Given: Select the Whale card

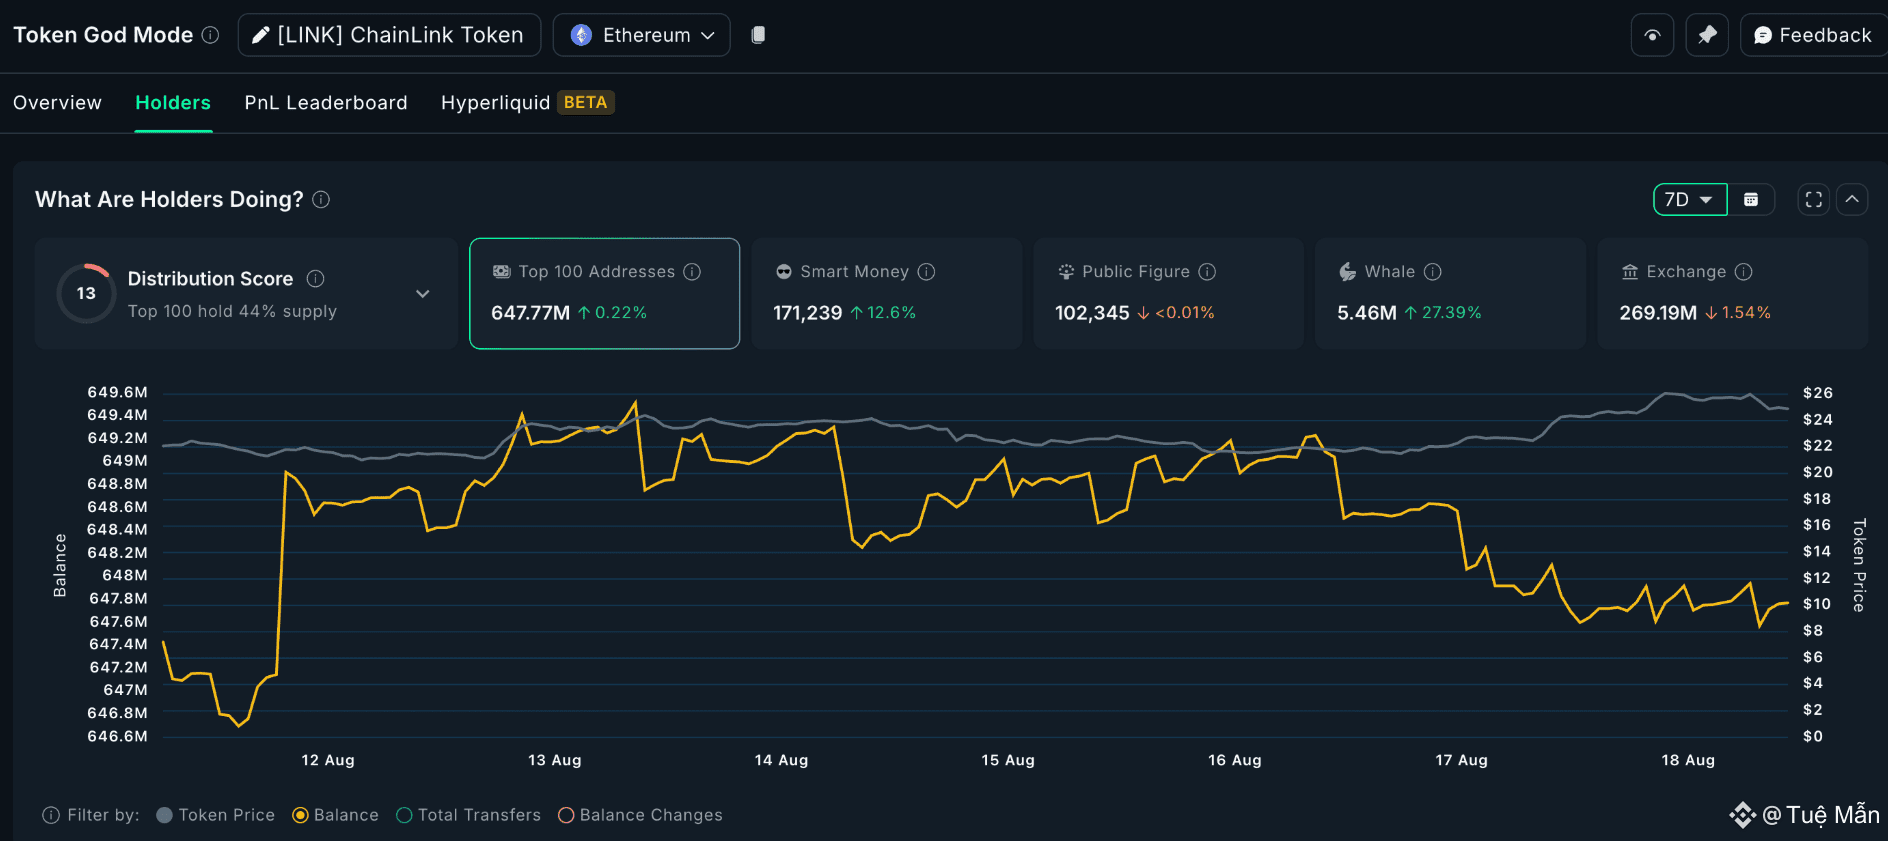Looking at the screenshot, I should (1451, 293).
